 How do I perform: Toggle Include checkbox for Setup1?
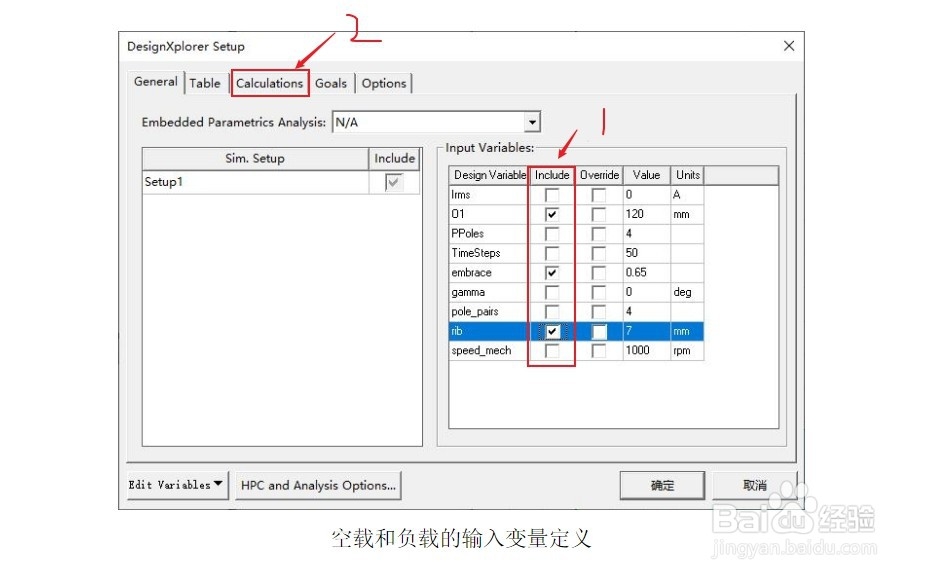pos(394,182)
